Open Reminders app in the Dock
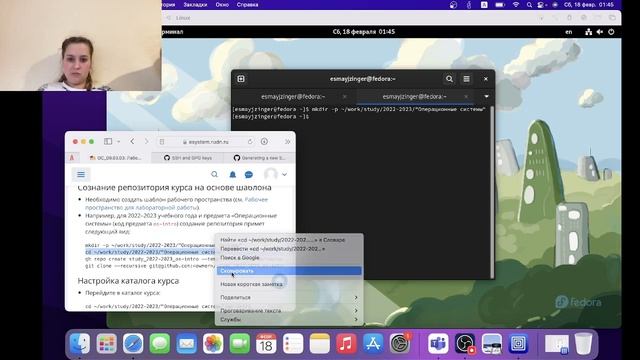 point(293,343)
